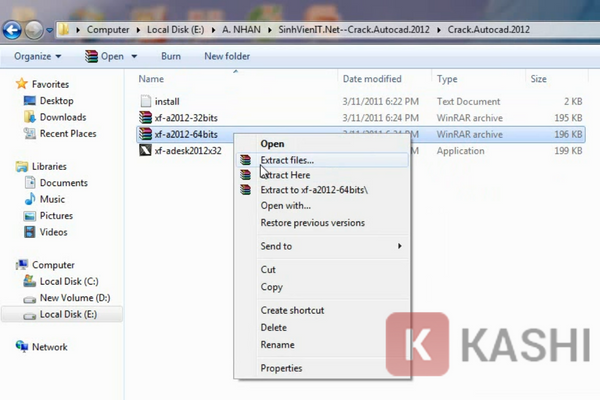Open Properties from the context menu
This screenshot has width=600, height=400.
pos(281,368)
